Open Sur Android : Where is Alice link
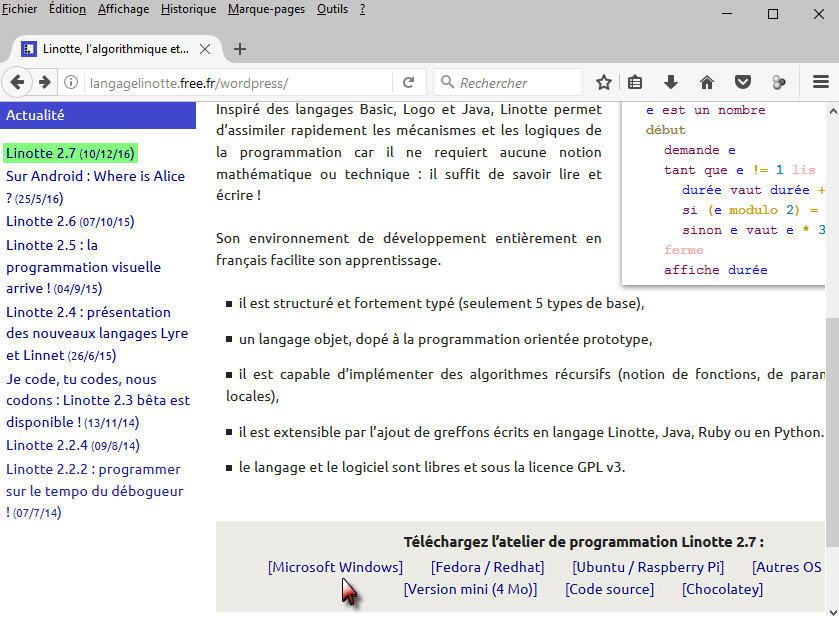Image resolution: width=839 pixels, height=631 pixels. tap(95, 187)
